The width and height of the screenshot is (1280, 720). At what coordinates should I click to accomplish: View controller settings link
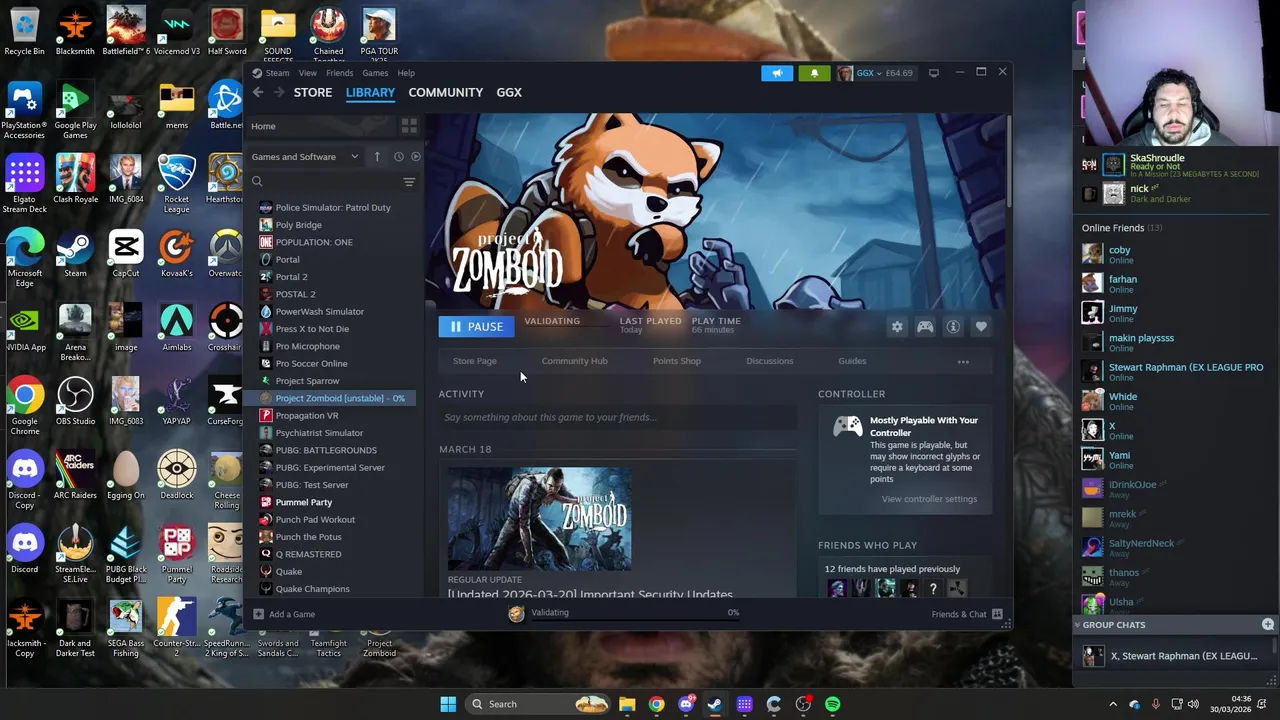pos(929,499)
